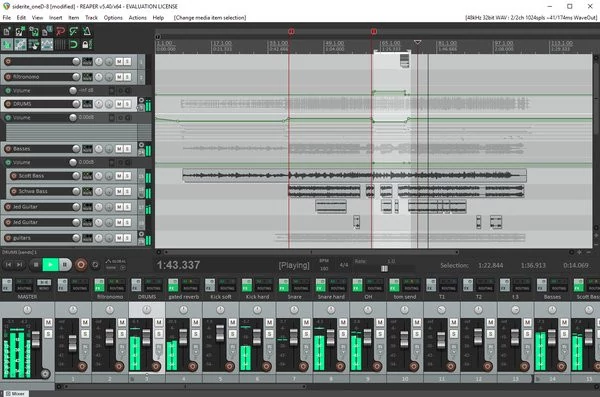Image resolution: width=600 pixels, height=397 pixels.
Task: Open the Options menu
Action: click(x=113, y=18)
